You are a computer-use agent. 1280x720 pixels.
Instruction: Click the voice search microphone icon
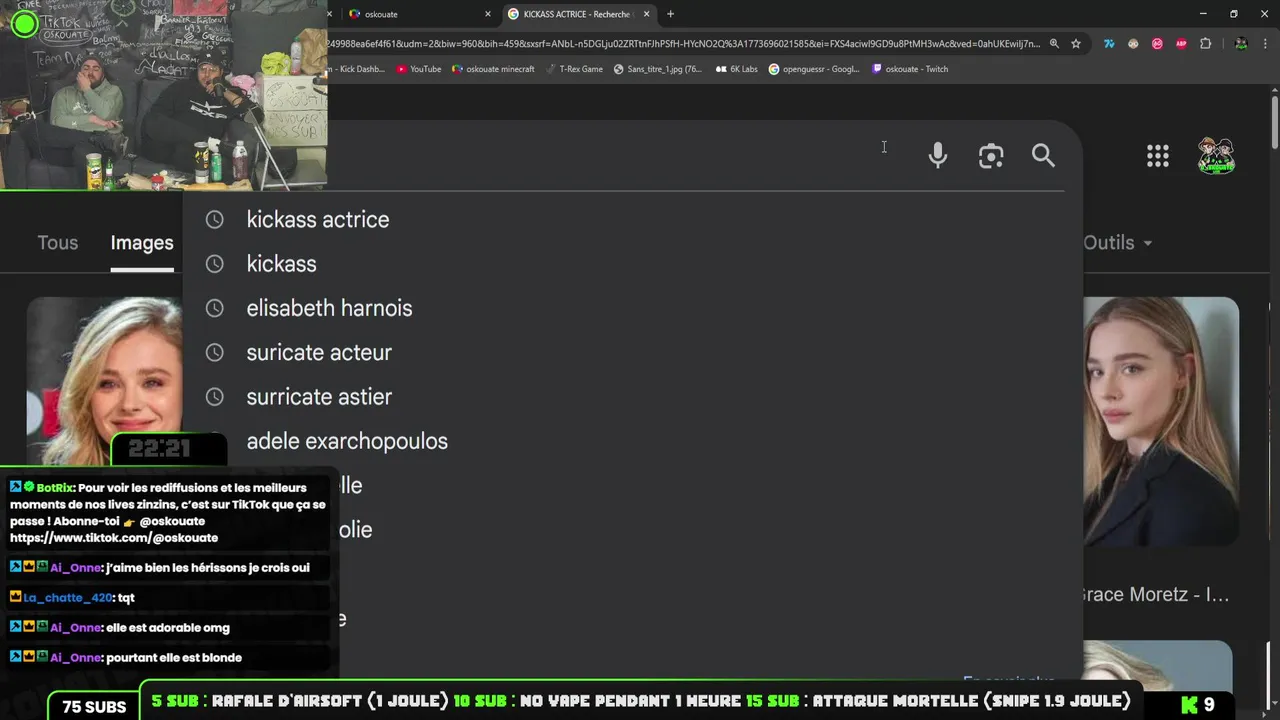[x=937, y=155]
